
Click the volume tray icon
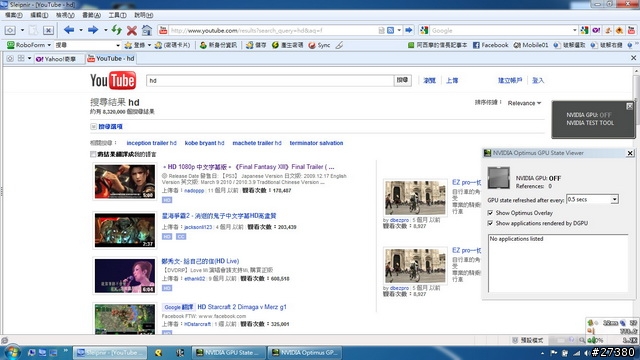click(x=587, y=353)
